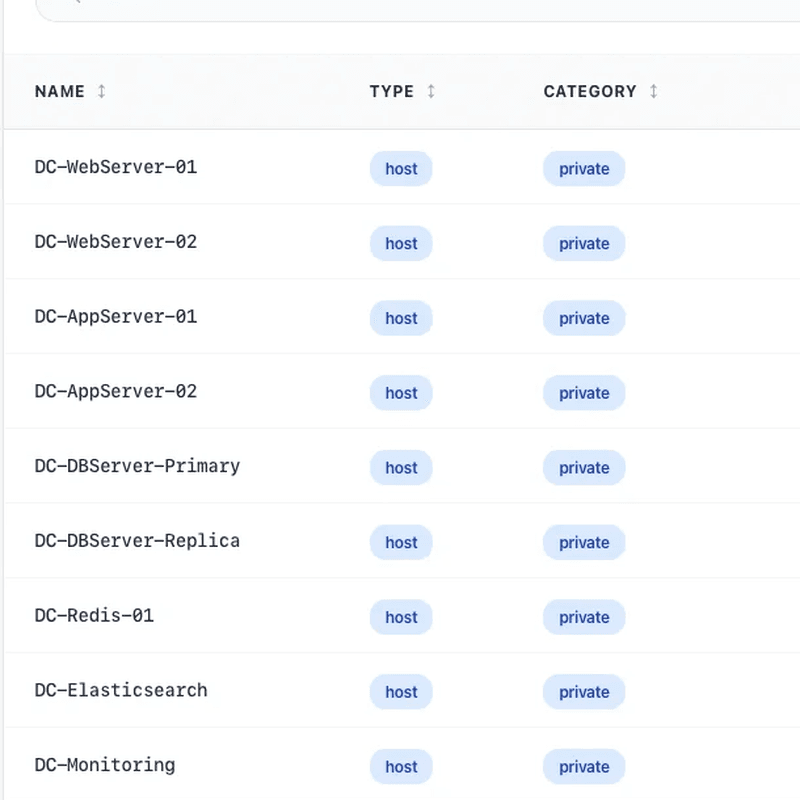
Task: Click DC-Monitoring at the bottom row
Action: (x=104, y=765)
